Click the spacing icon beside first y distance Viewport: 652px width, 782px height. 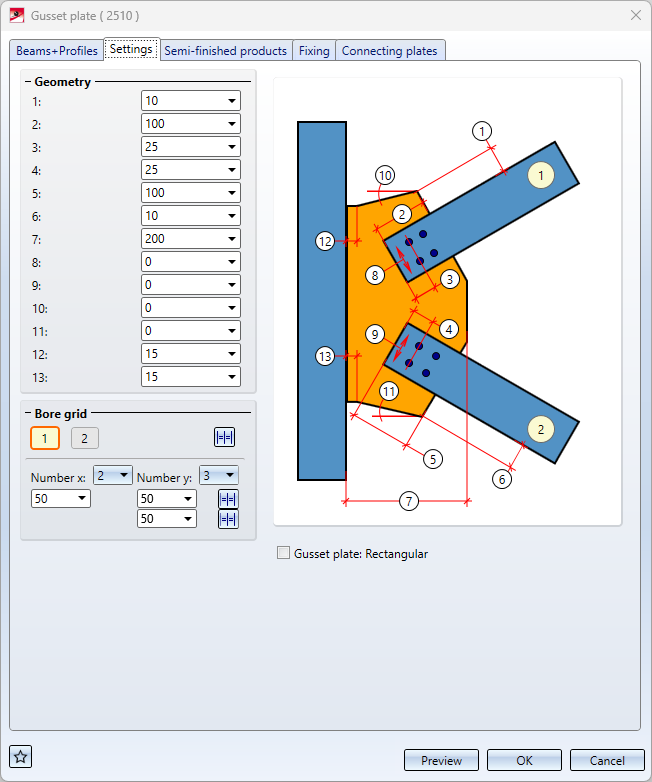tap(228, 499)
